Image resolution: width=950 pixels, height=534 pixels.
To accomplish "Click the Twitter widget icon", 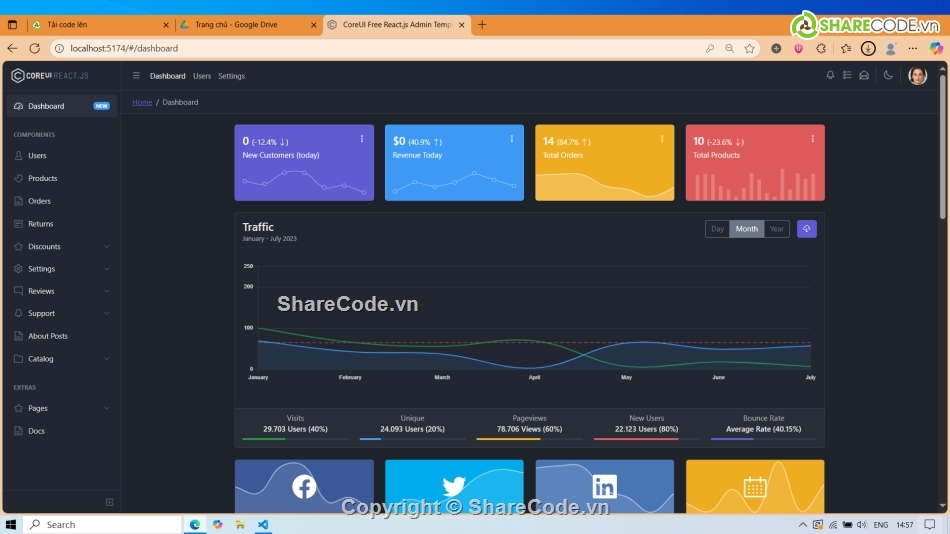I will (x=454, y=487).
